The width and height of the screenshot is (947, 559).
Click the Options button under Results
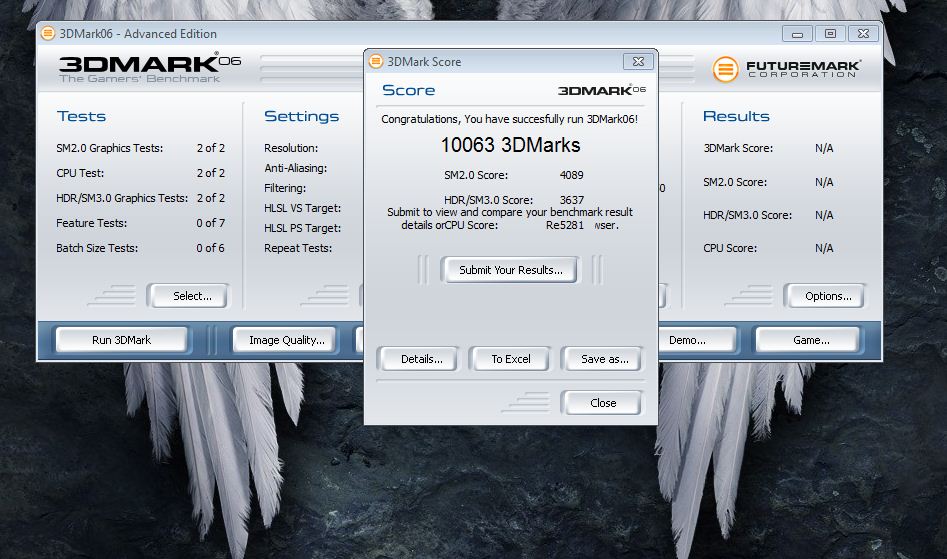click(827, 296)
